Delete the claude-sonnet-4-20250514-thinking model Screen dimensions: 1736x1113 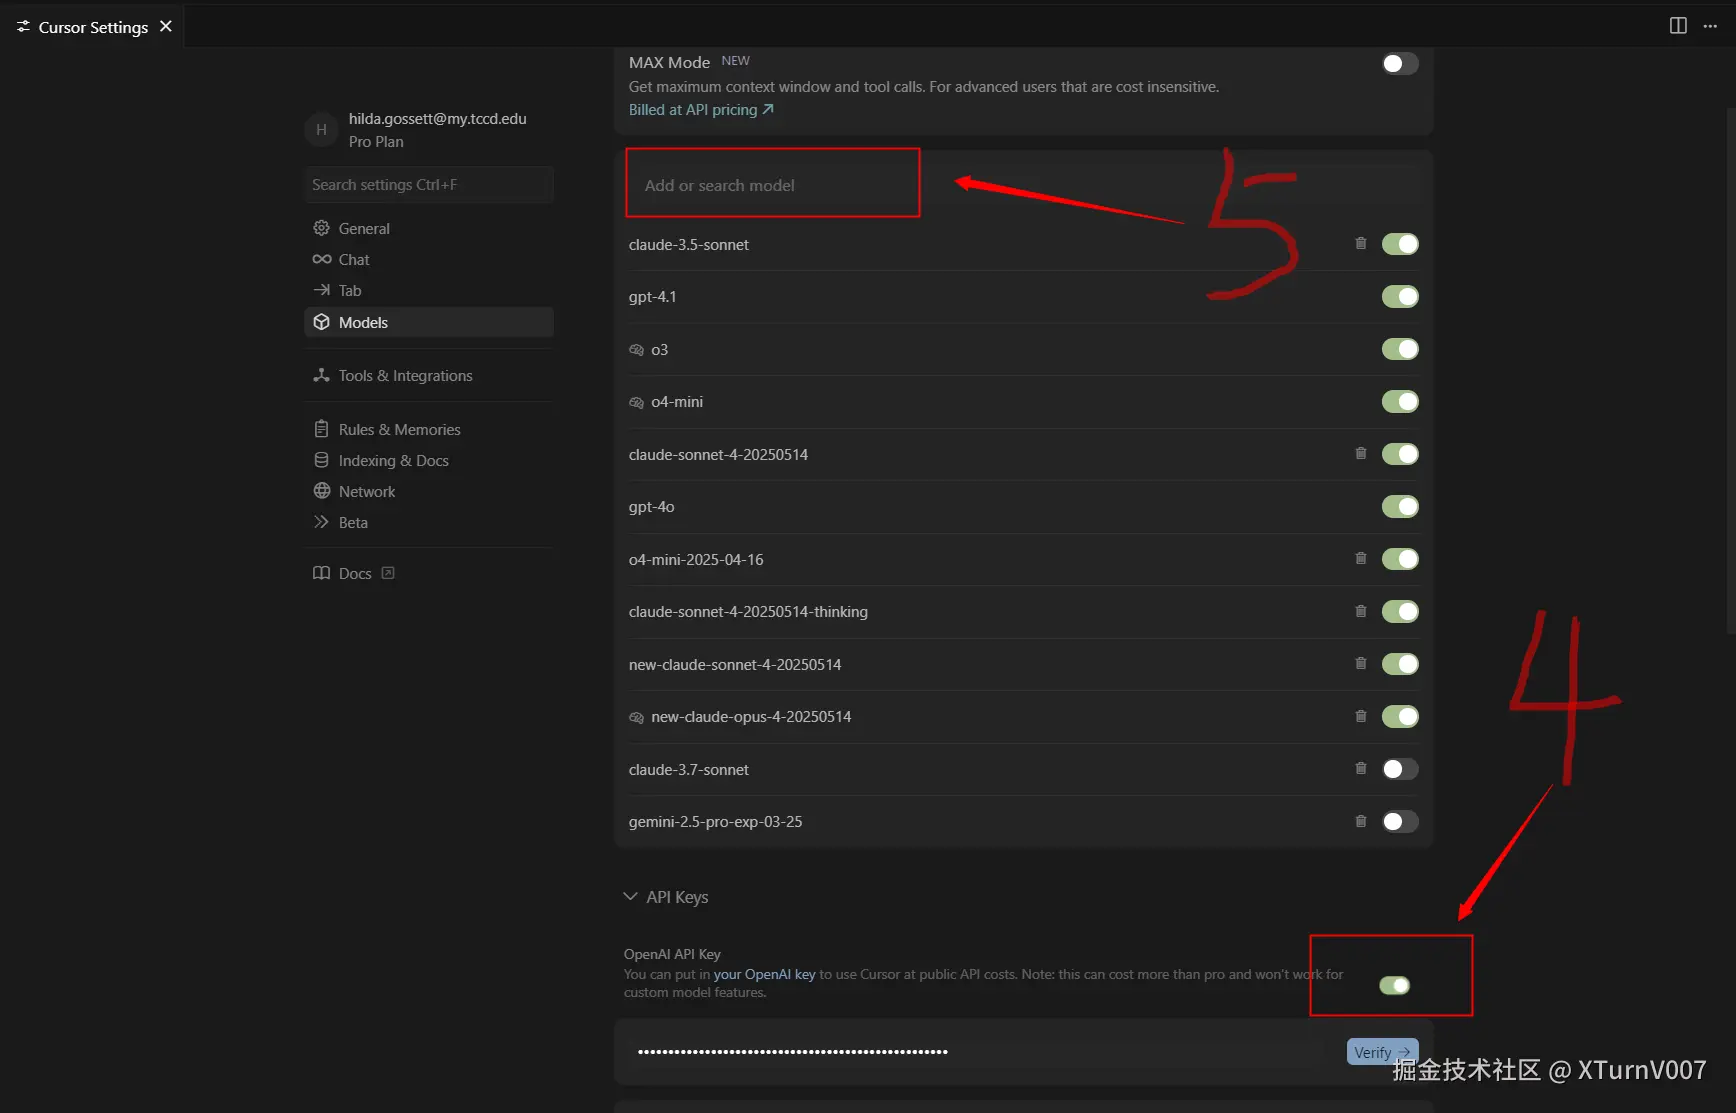1360,611
